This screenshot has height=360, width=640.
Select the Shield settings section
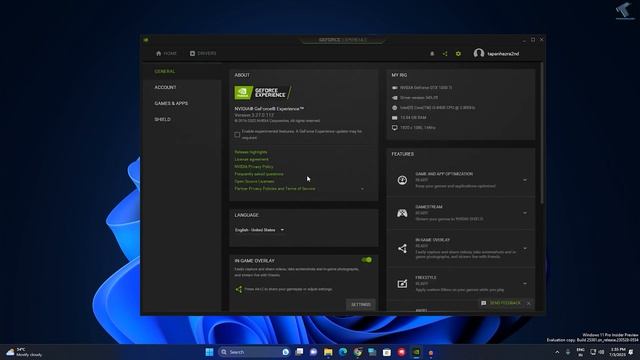point(162,119)
